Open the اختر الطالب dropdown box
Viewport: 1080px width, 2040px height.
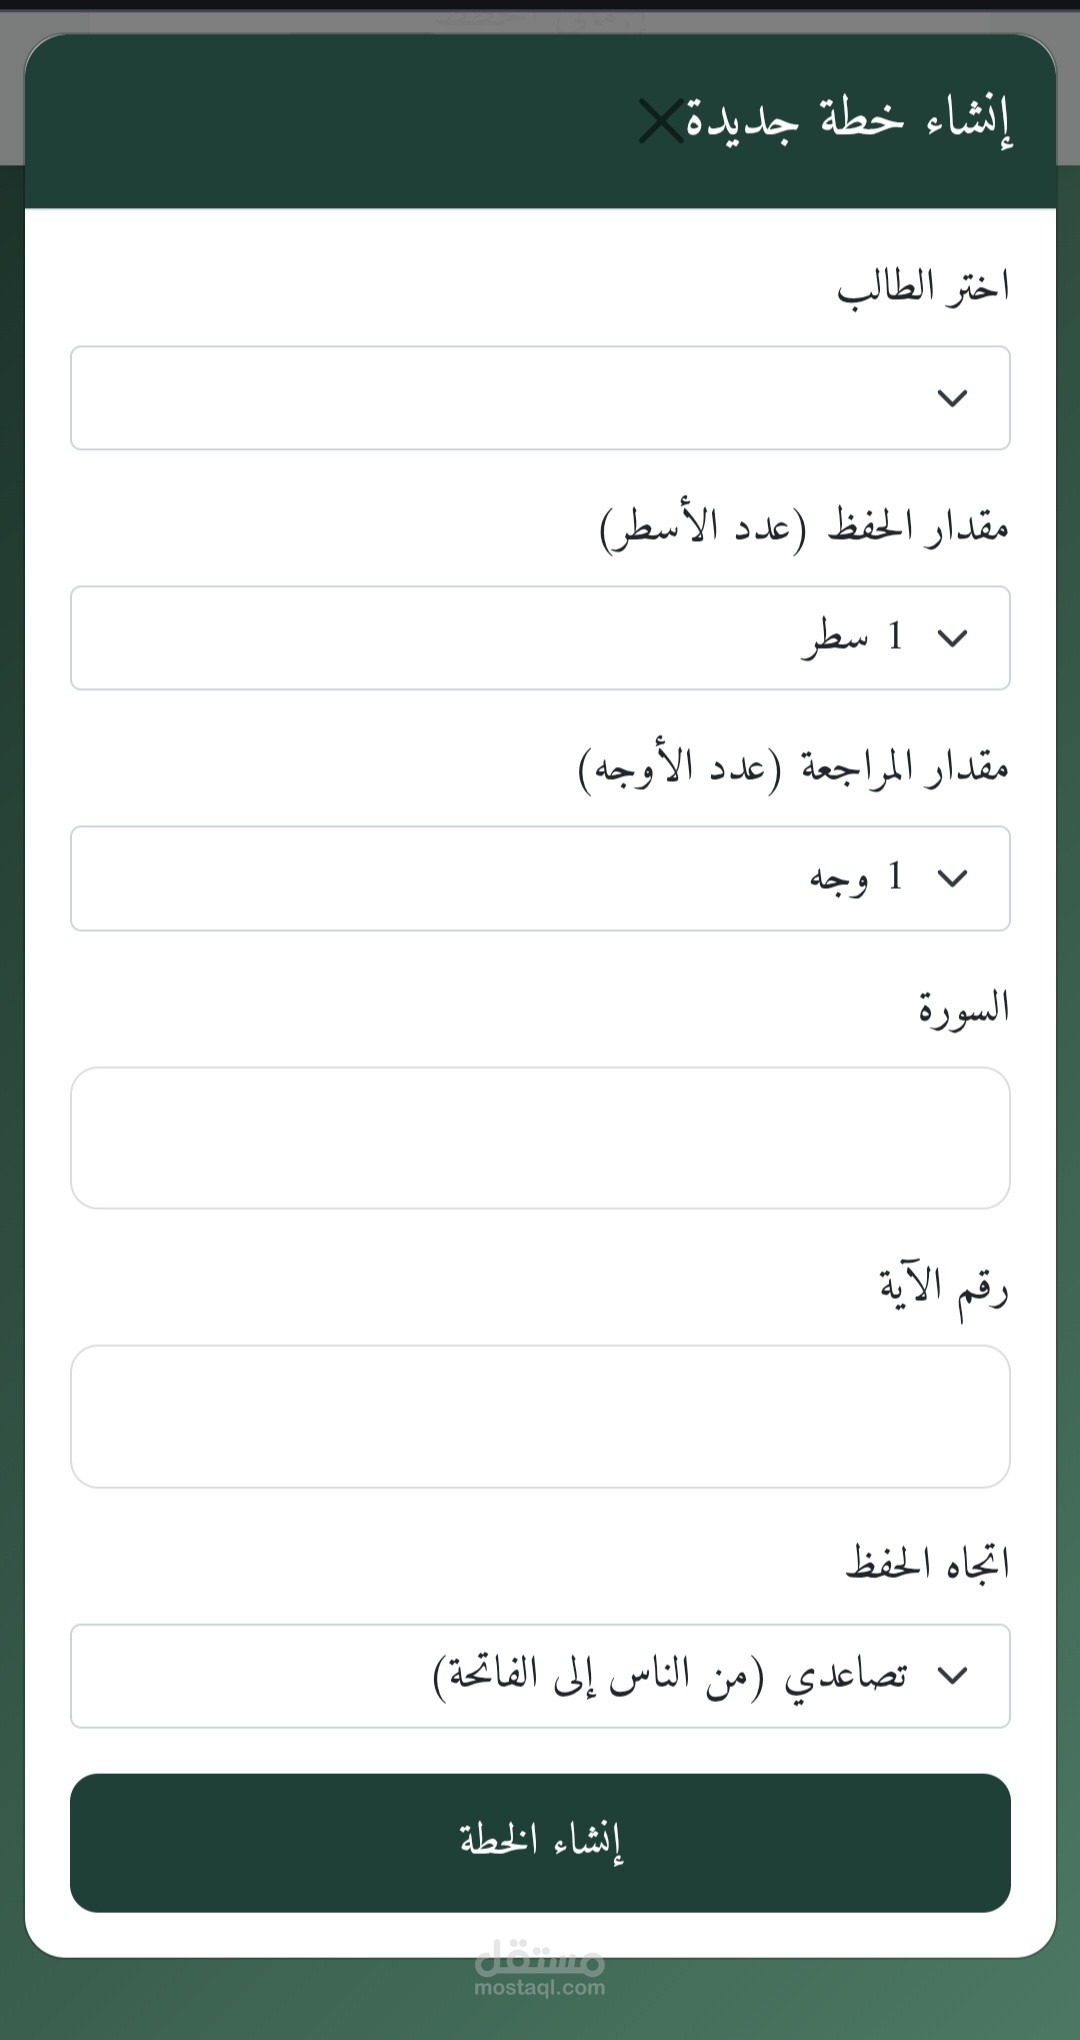(x=540, y=398)
